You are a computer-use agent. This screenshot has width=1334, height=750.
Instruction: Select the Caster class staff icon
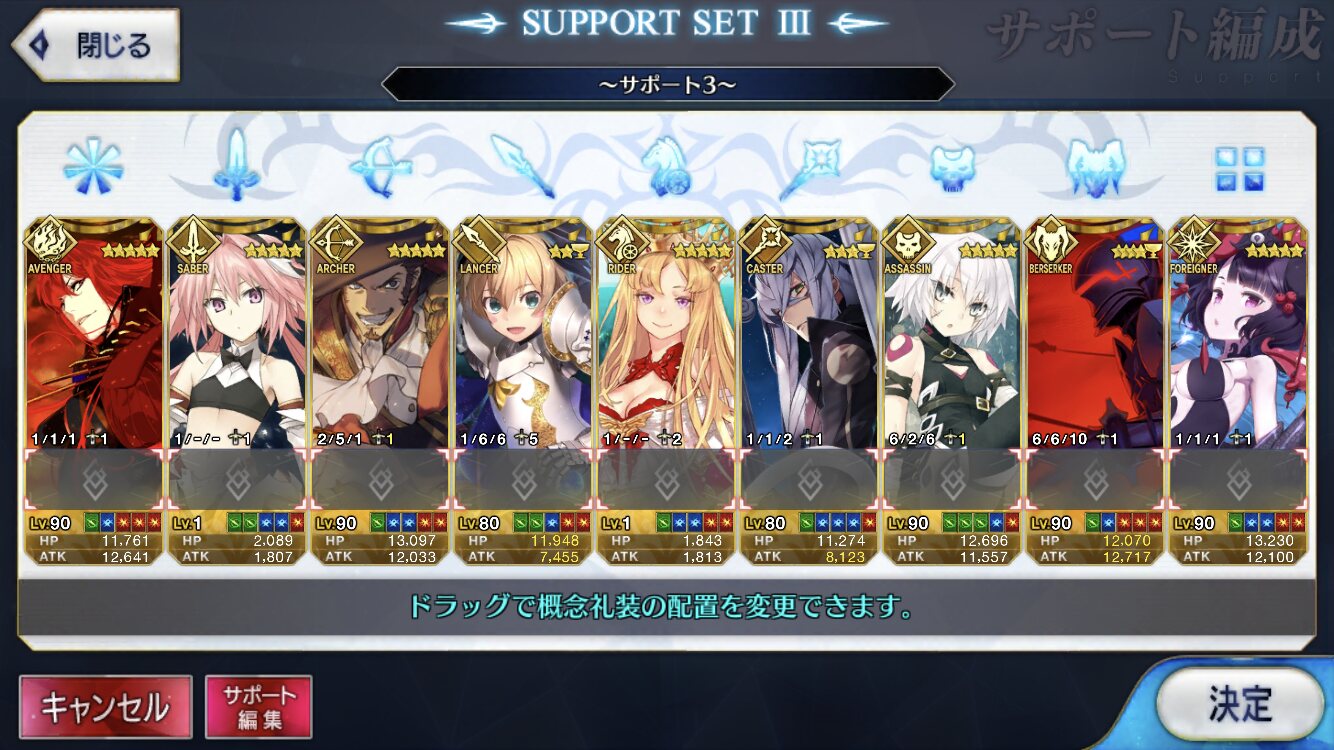pyautogui.click(x=809, y=166)
